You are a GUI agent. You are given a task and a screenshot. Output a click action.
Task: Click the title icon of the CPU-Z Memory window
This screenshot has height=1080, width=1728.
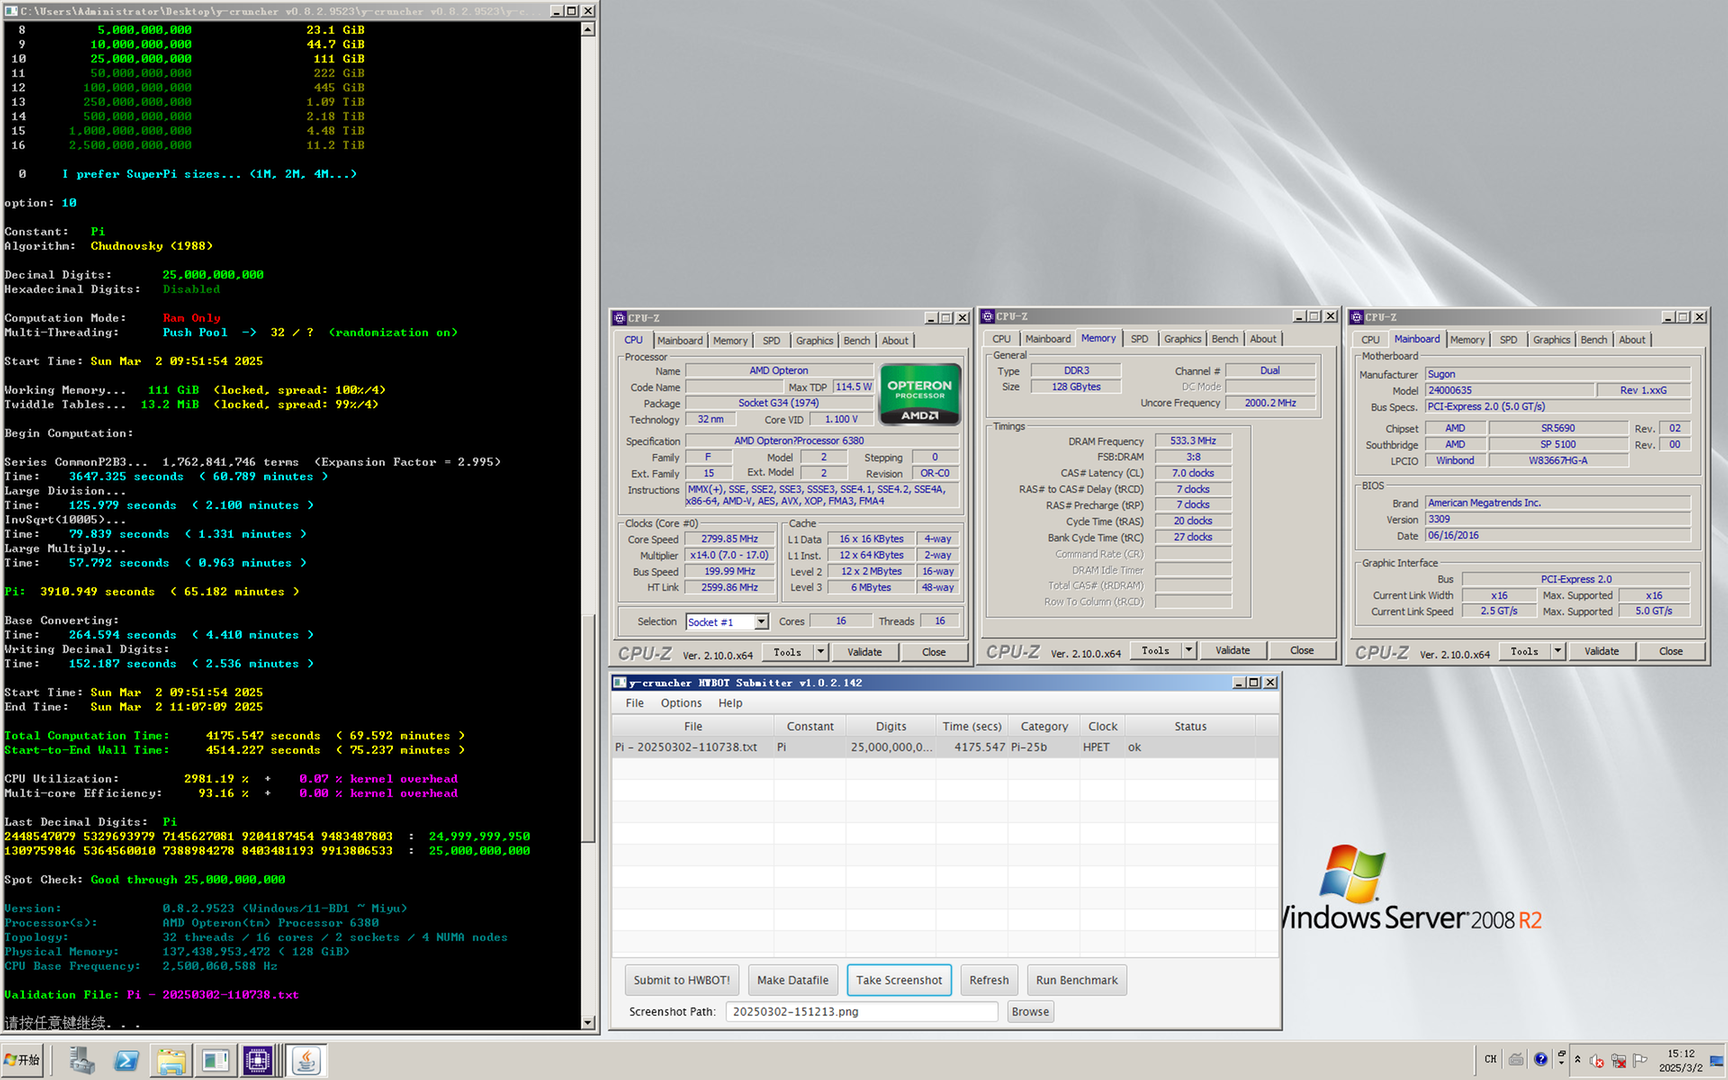(x=988, y=316)
